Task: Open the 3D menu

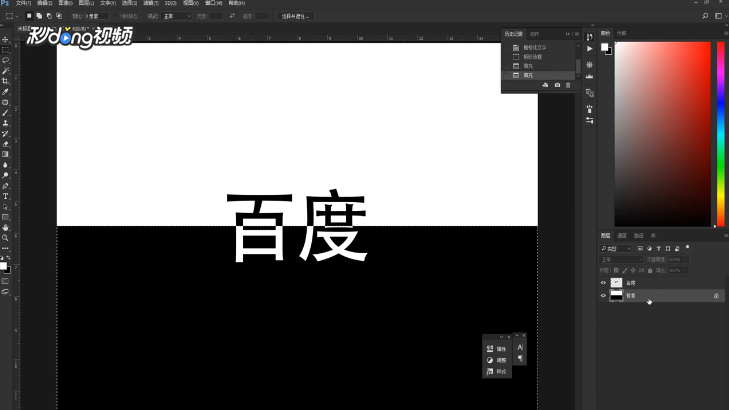Action: 171,3
